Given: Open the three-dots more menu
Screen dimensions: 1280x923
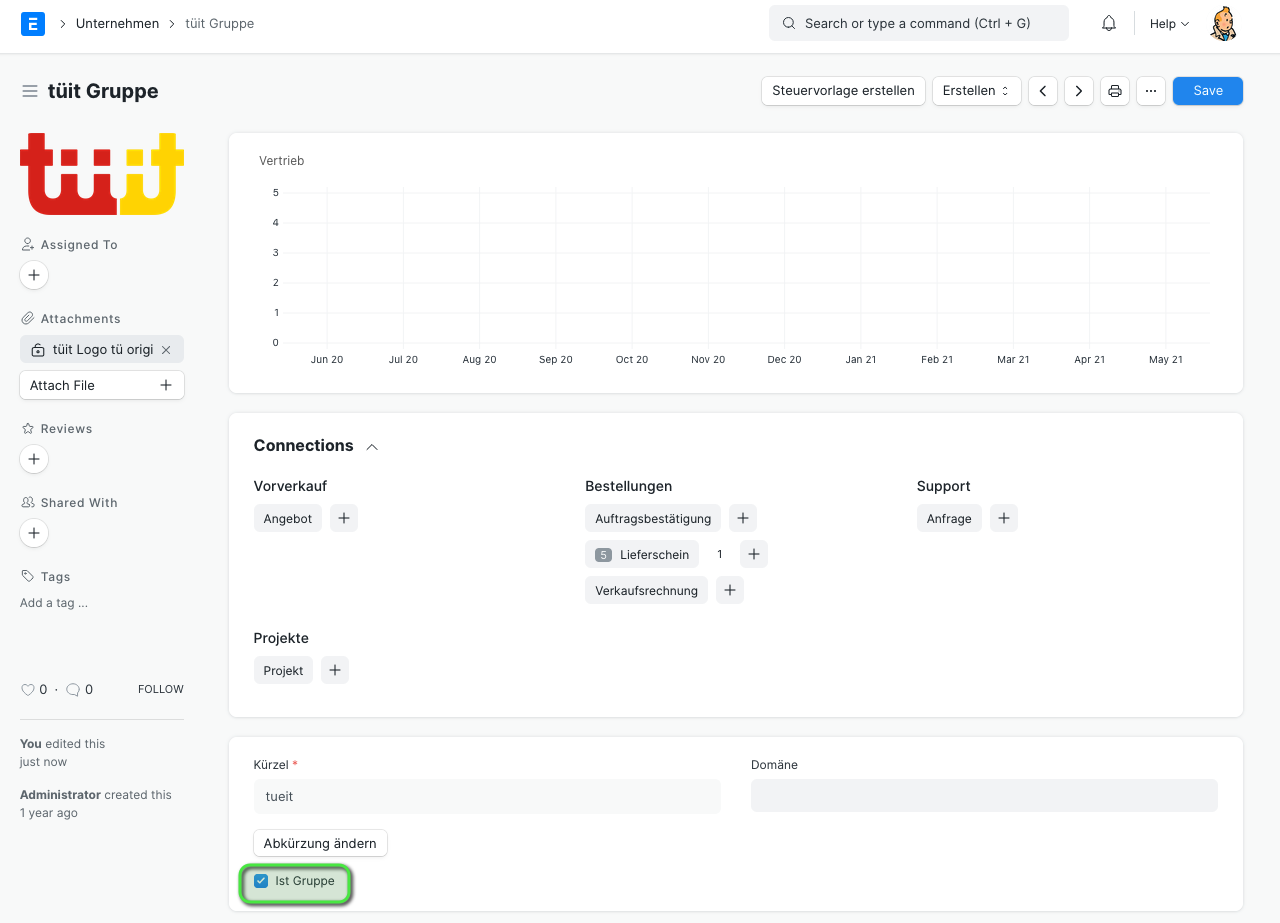Looking at the screenshot, I should [1151, 91].
